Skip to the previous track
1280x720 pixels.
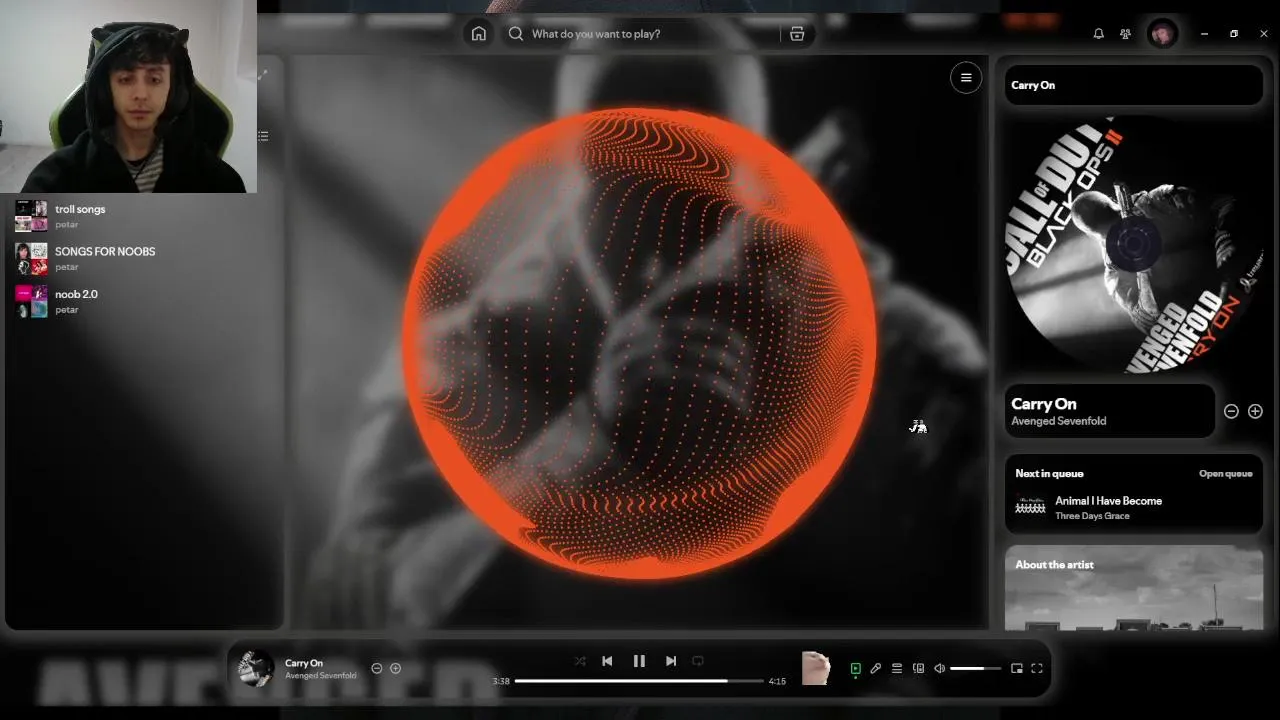coord(607,661)
